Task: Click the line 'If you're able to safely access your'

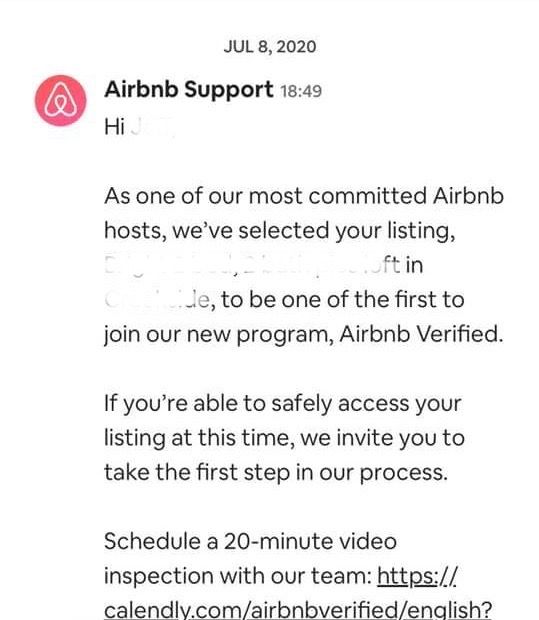Action: (283, 404)
